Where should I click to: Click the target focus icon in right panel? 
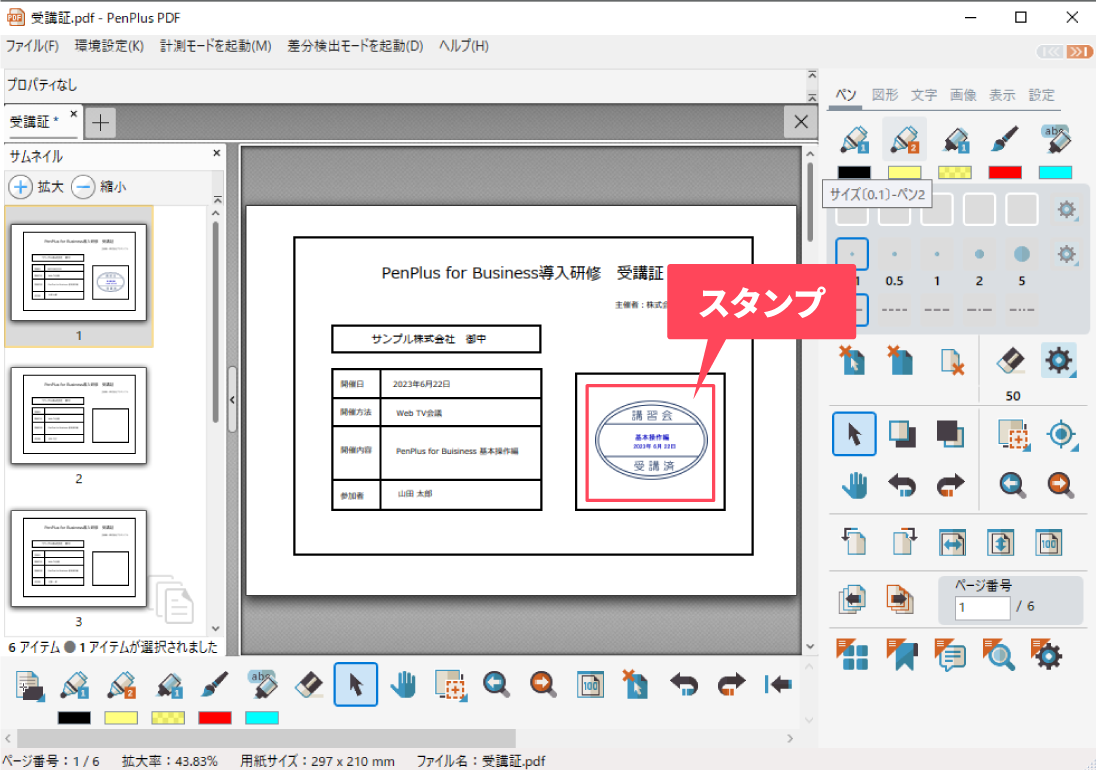[x=1061, y=435]
